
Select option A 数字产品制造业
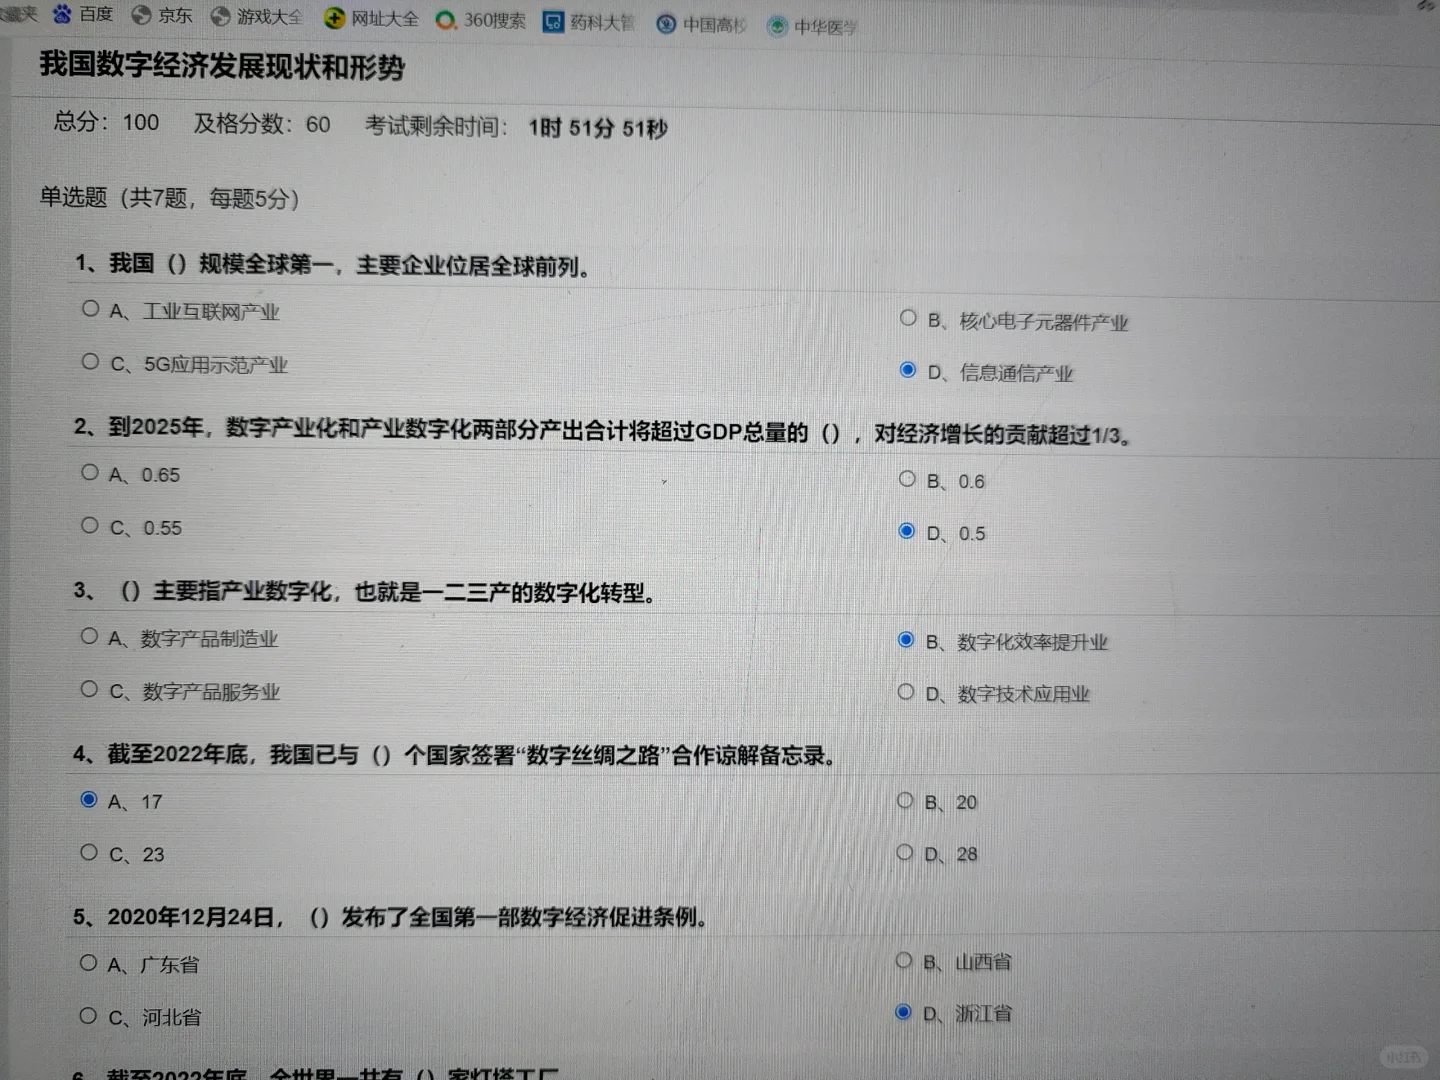(x=89, y=636)
